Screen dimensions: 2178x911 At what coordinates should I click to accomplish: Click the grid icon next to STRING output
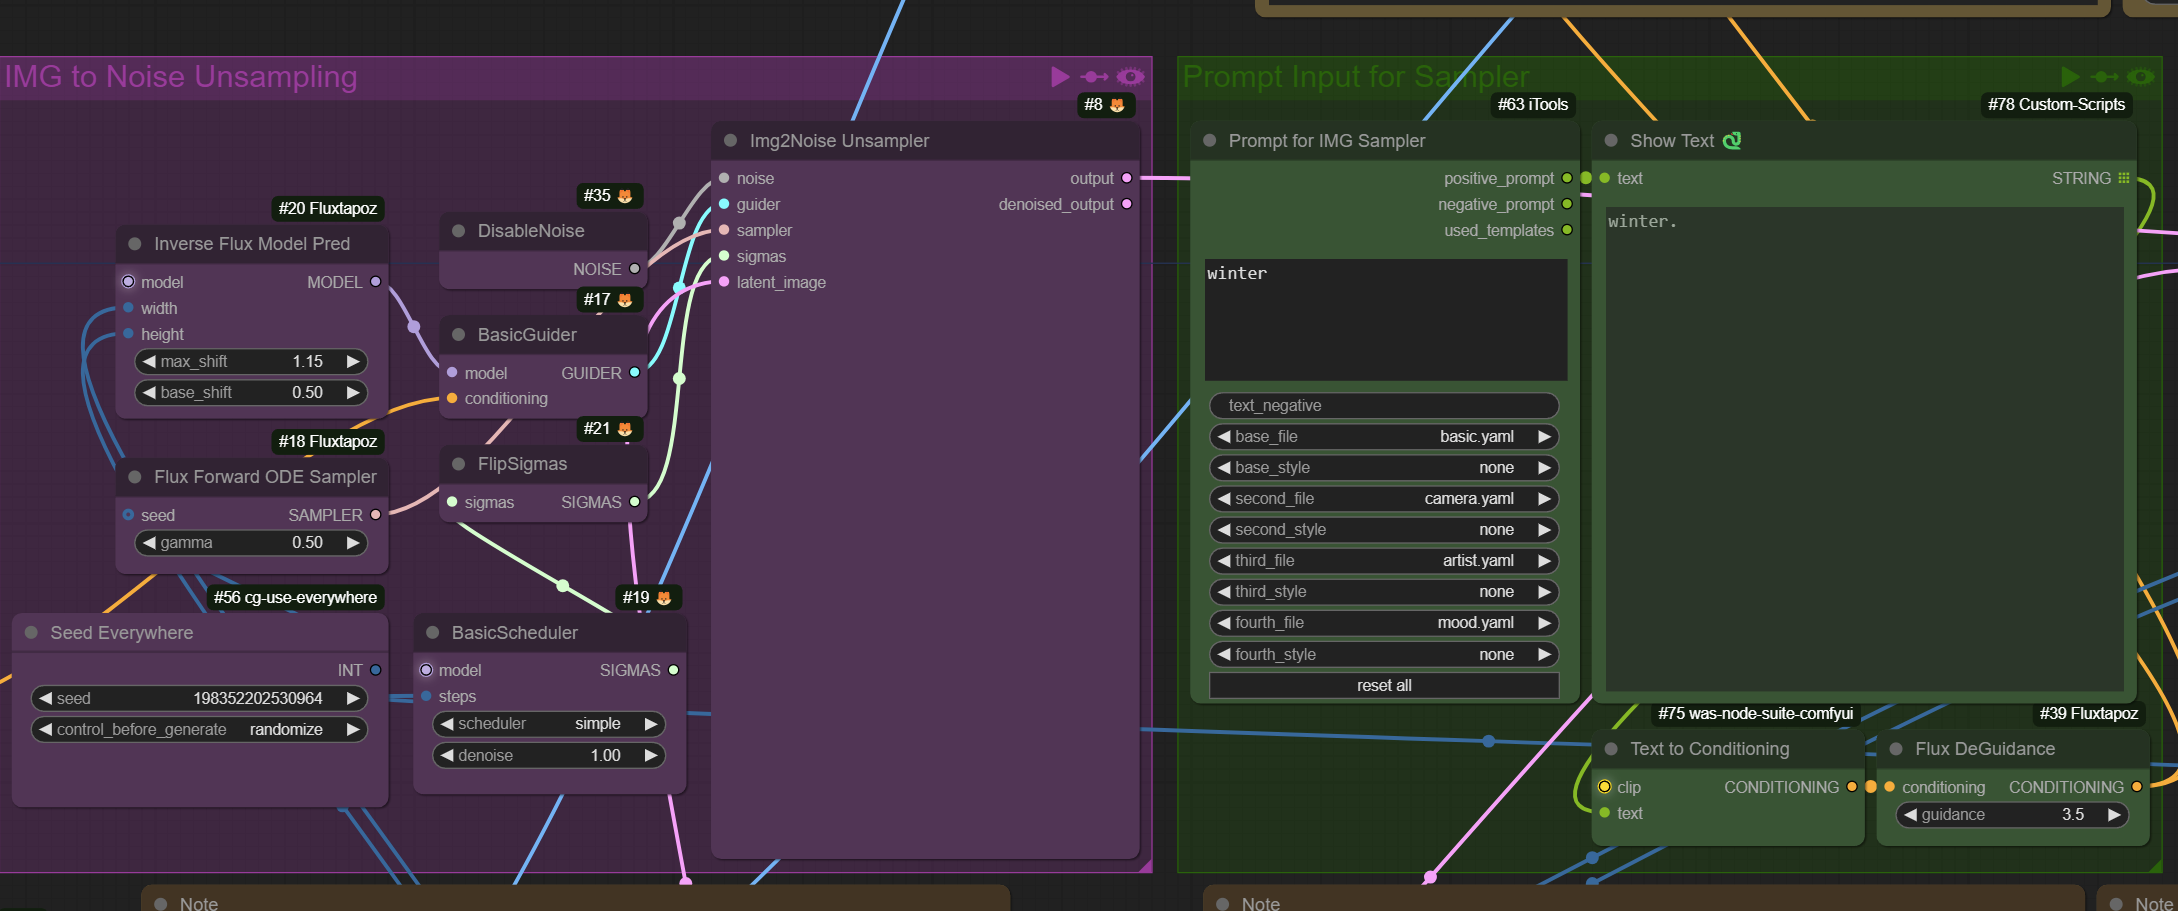click(x=2123, y=178)
